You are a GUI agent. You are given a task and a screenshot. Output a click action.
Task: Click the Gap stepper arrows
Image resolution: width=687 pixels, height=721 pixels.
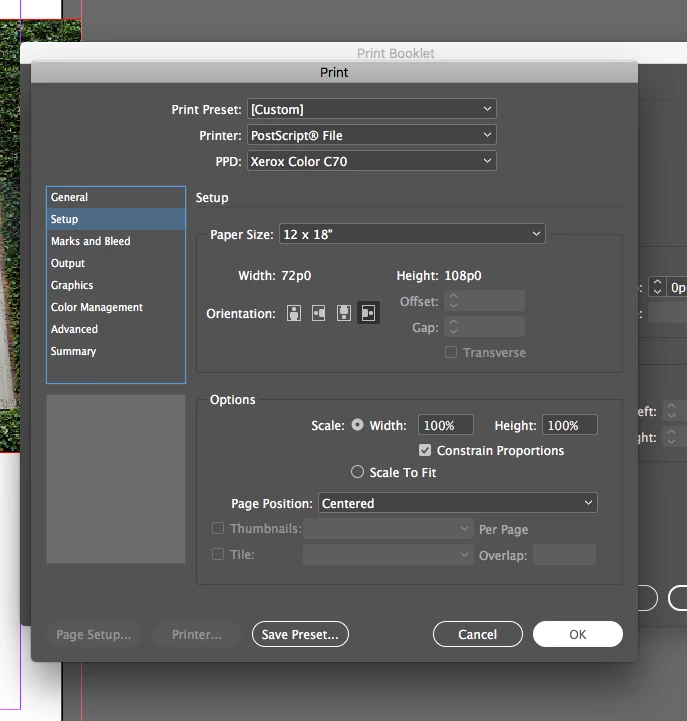pyautogui.click(x=453, y=326)
